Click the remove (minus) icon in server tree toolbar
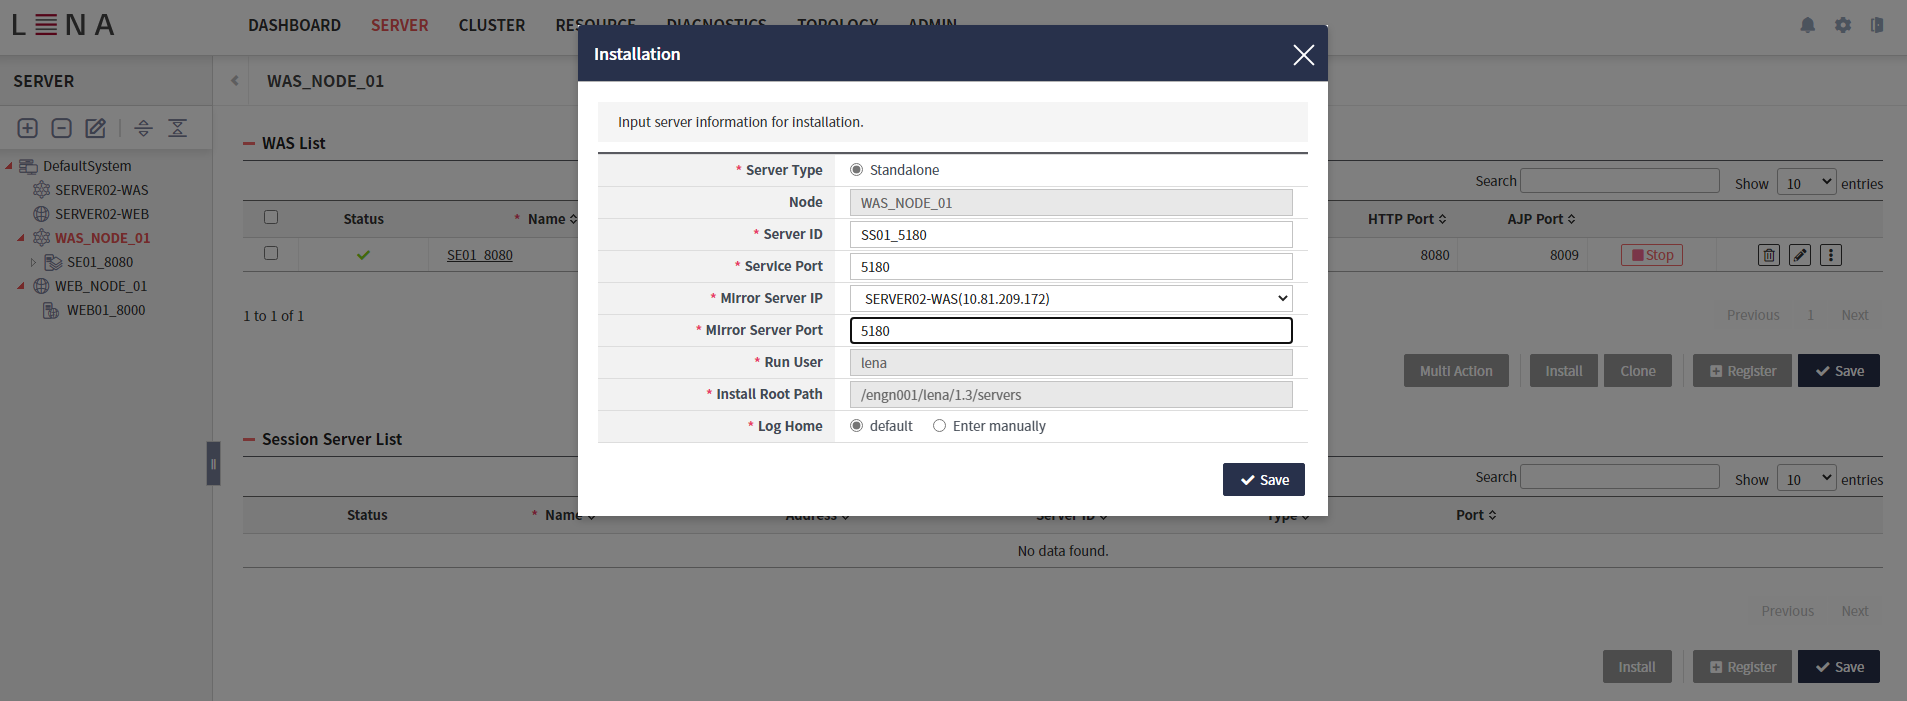The height and width of the screenshot is (701, 1907). click(x=61, y=128)
